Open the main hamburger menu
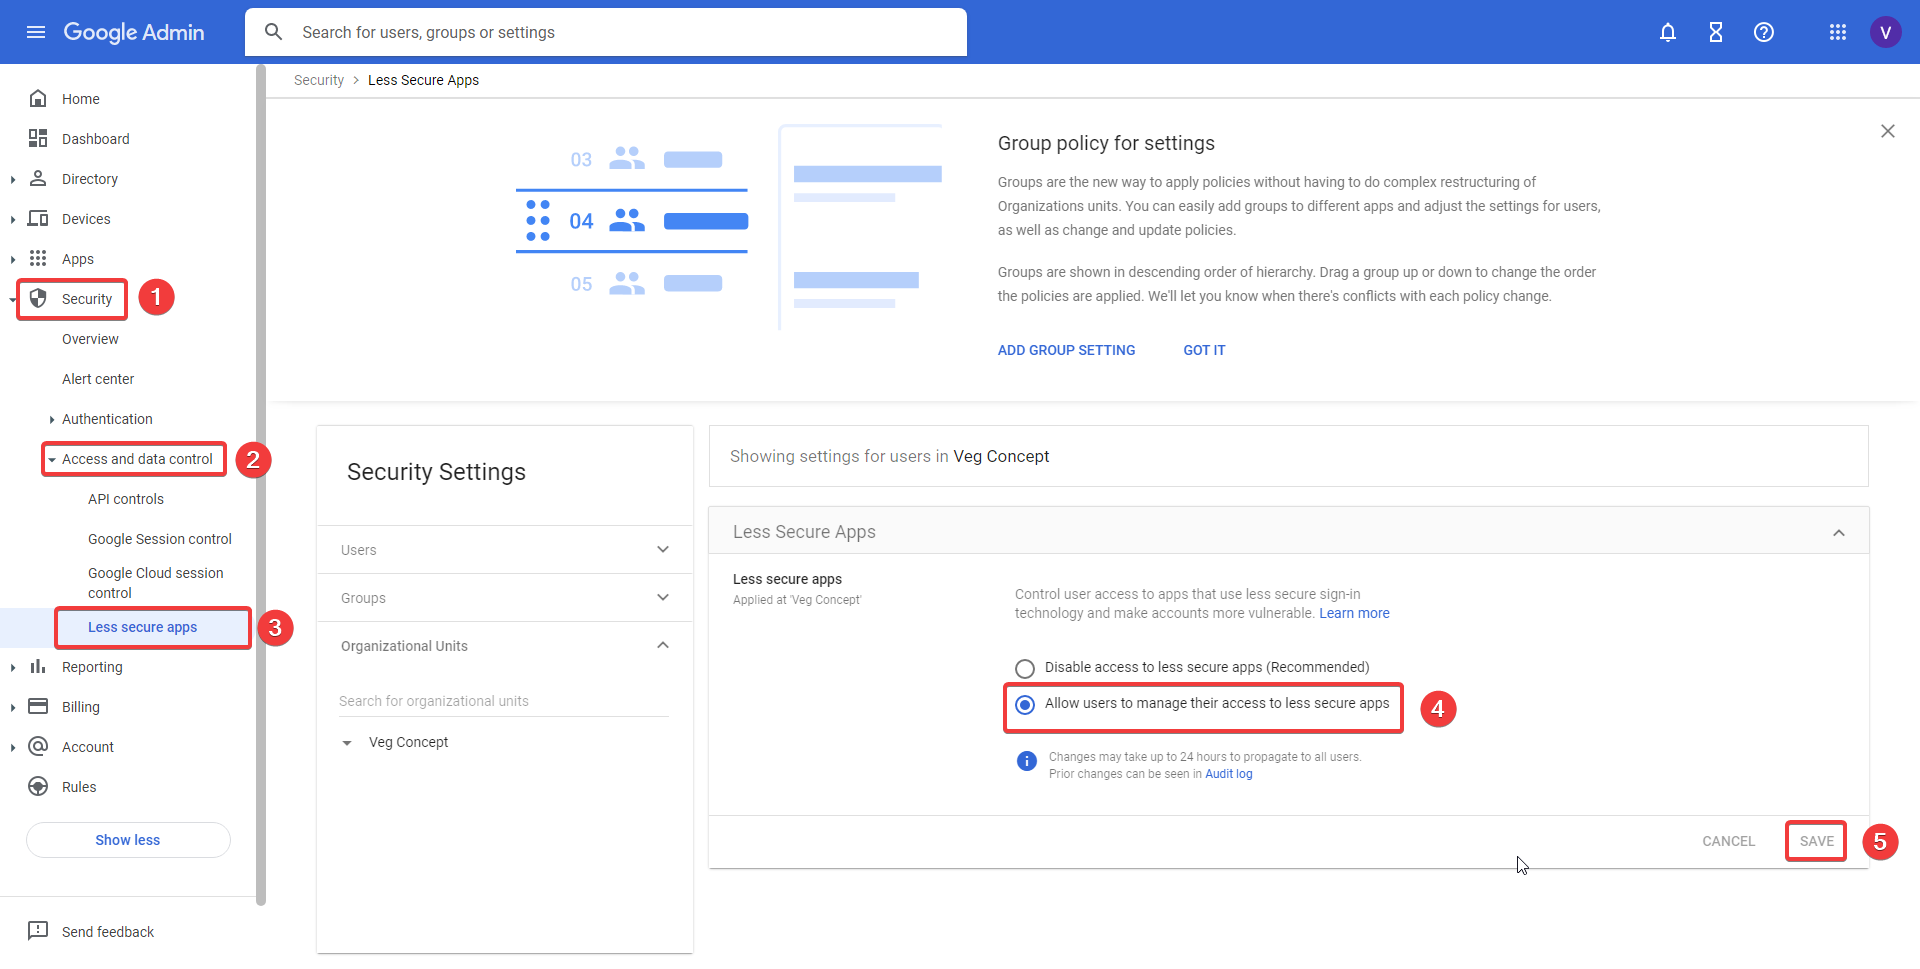The height and width of the screenshot is (969, 1920). point(36,32)
